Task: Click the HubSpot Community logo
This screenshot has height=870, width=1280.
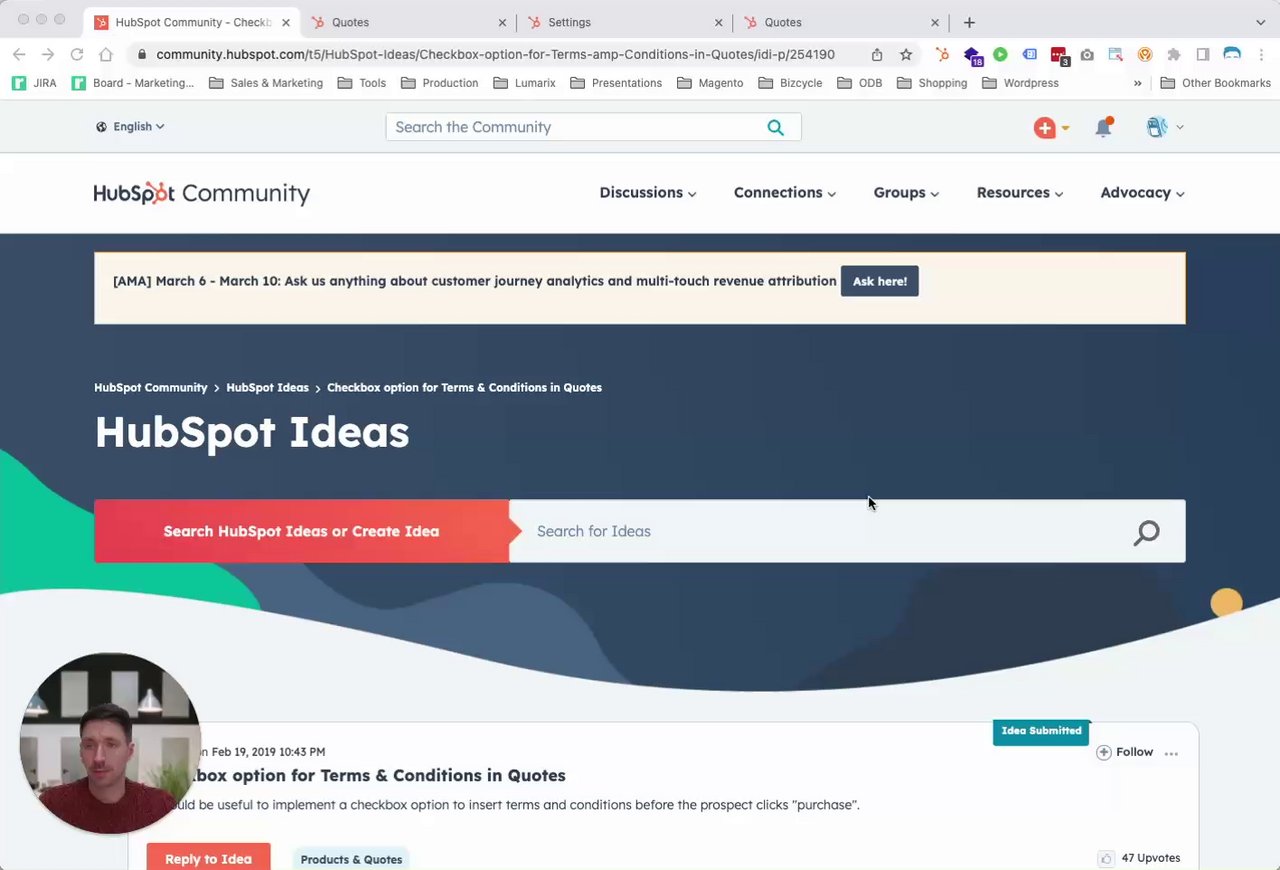Action: tap(202, 193)
